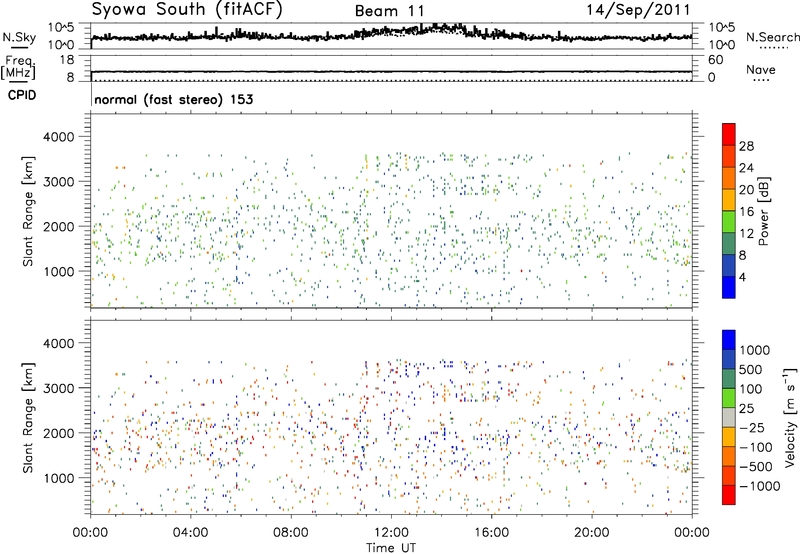
Task: Click the '16:00' time axis label
Action: click(491, 533)
